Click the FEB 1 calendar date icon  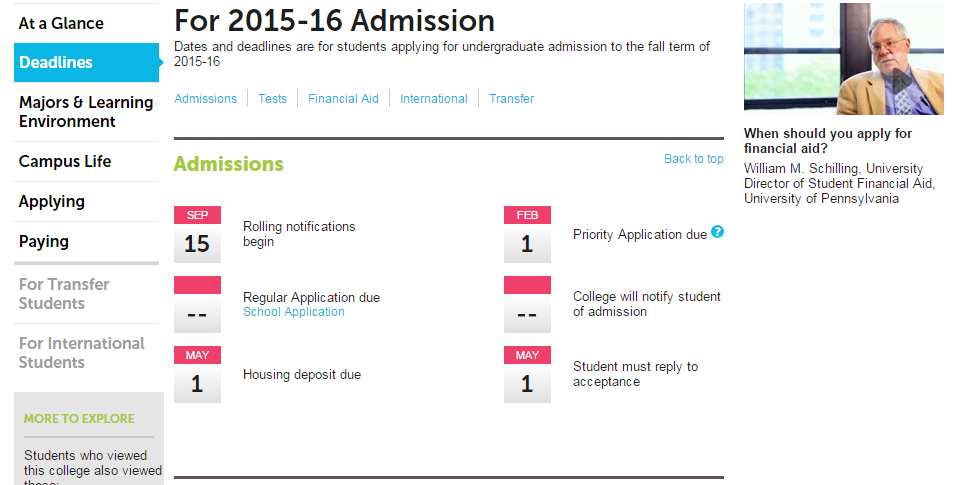(527, 235)
